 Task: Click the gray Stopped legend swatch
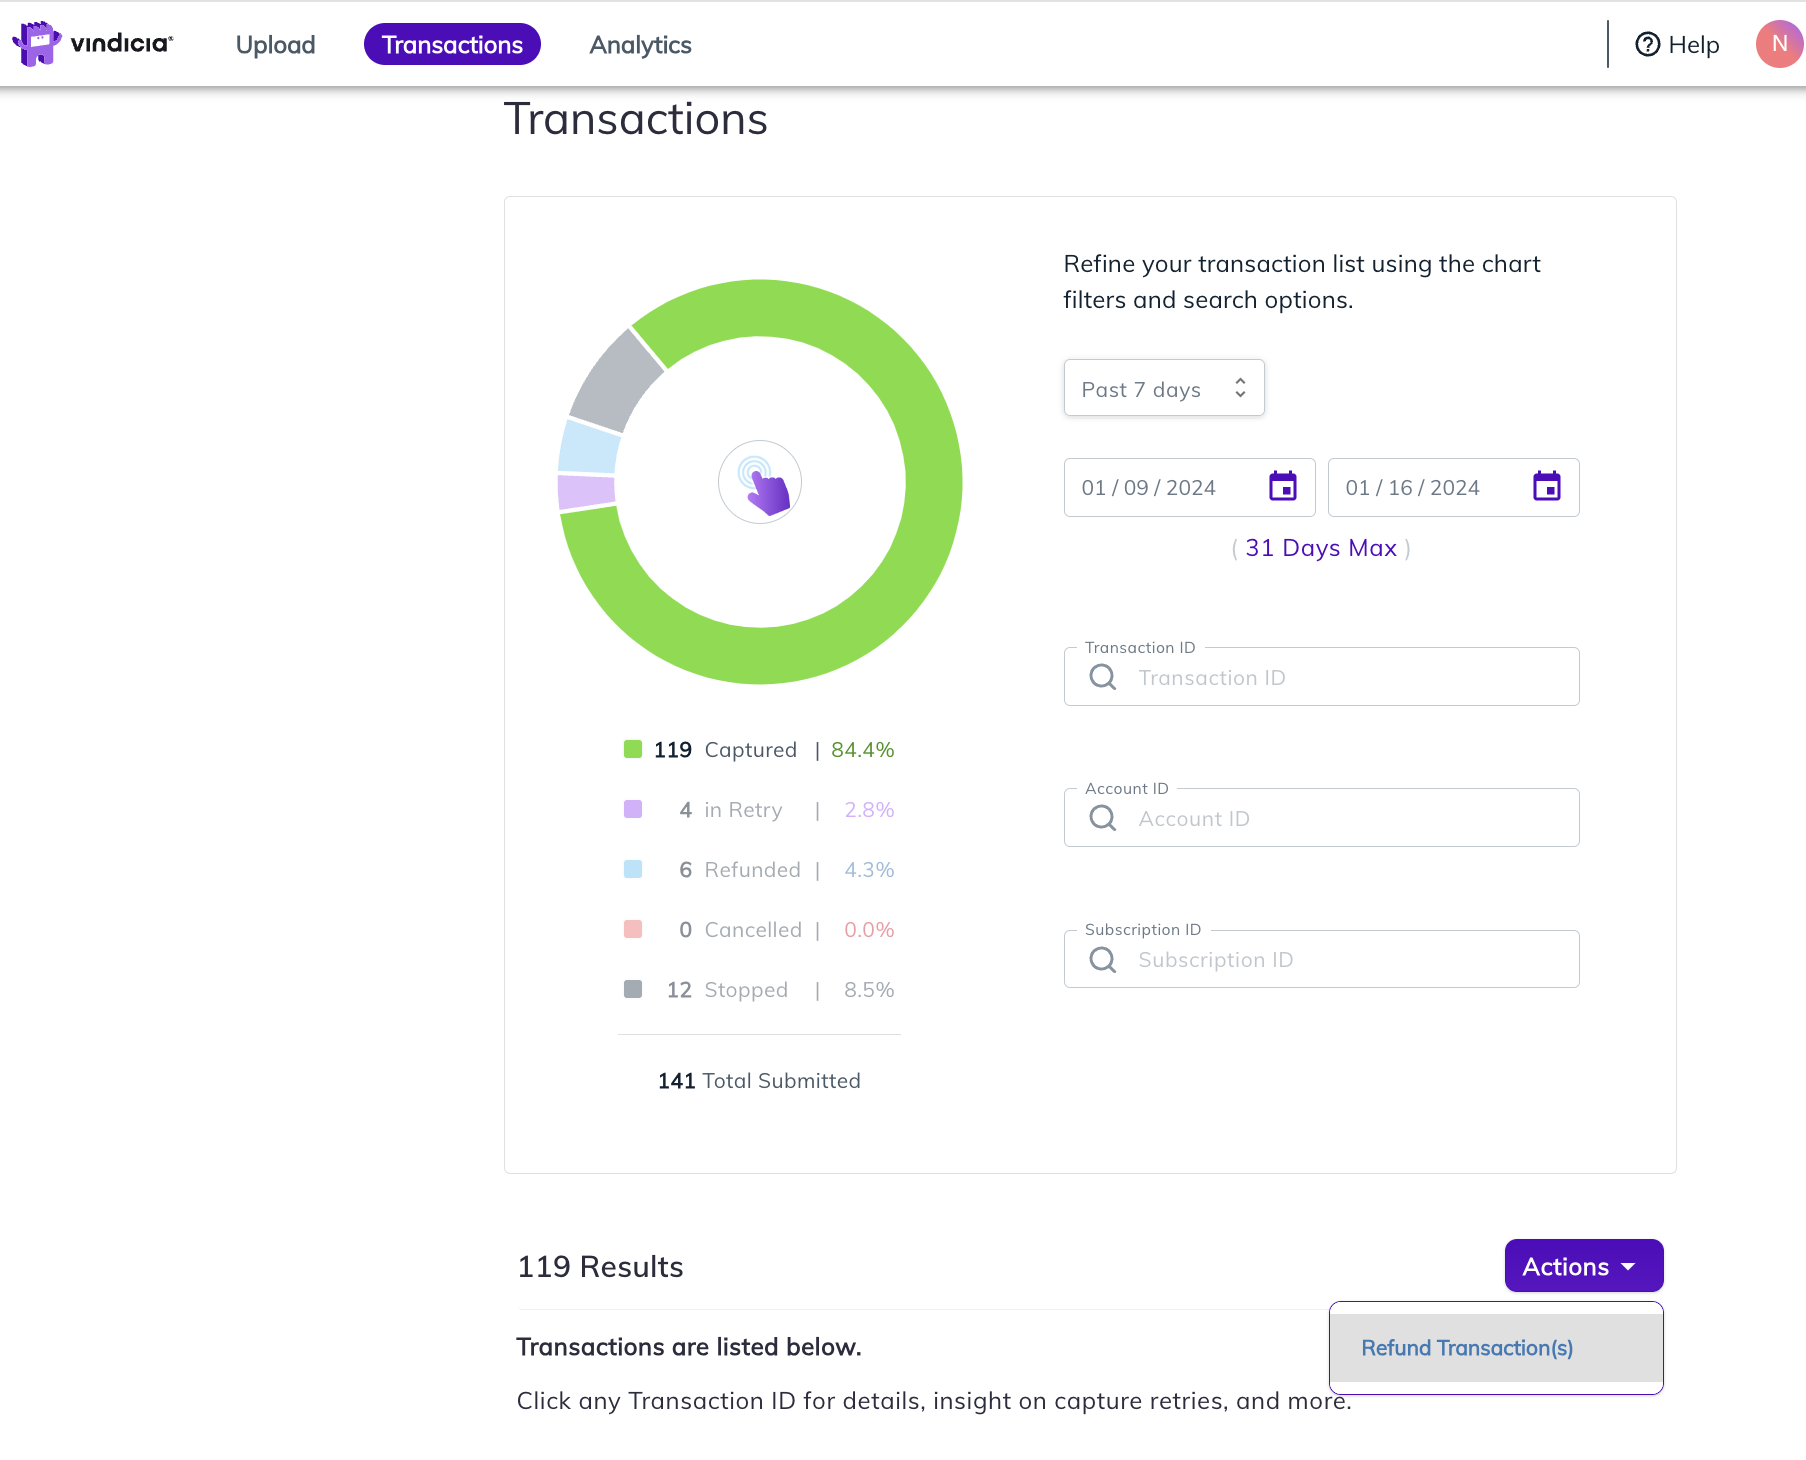(x=633, y=989)
